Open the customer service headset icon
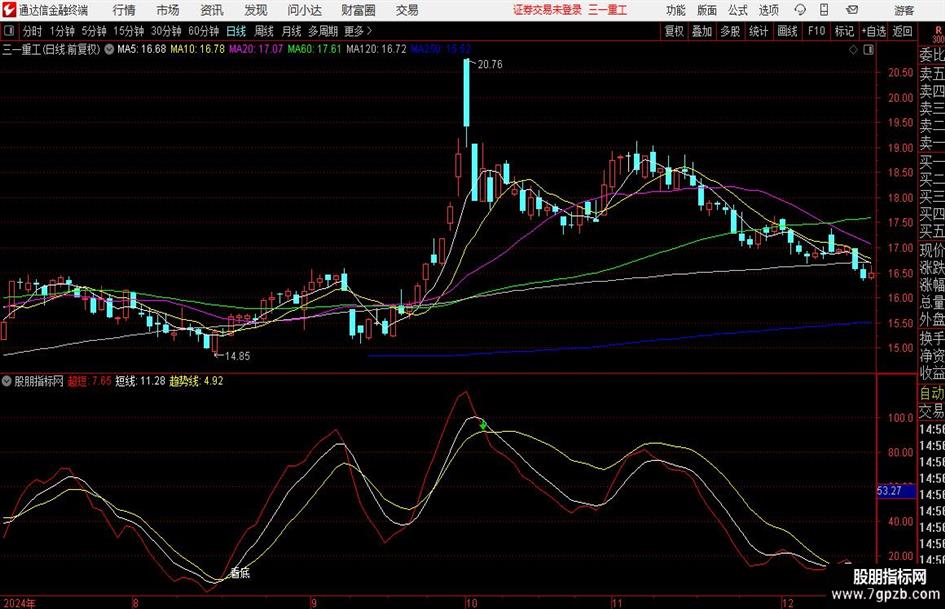This screenshot has width=945, height=609. [800, 10]
